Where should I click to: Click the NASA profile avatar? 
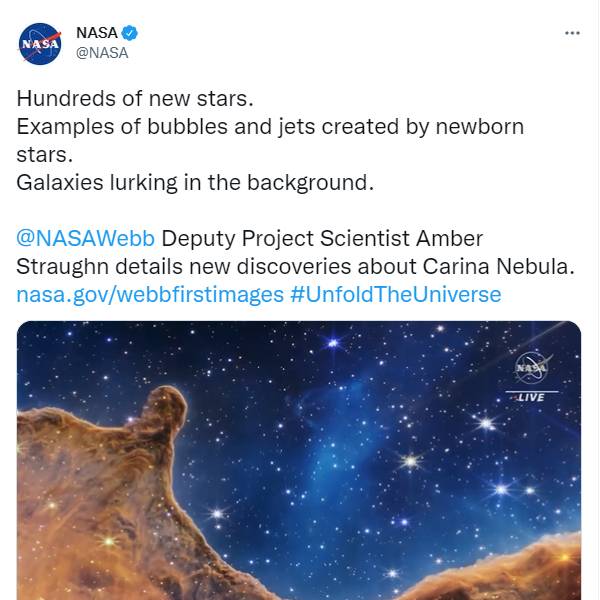[x=42, y=43]
